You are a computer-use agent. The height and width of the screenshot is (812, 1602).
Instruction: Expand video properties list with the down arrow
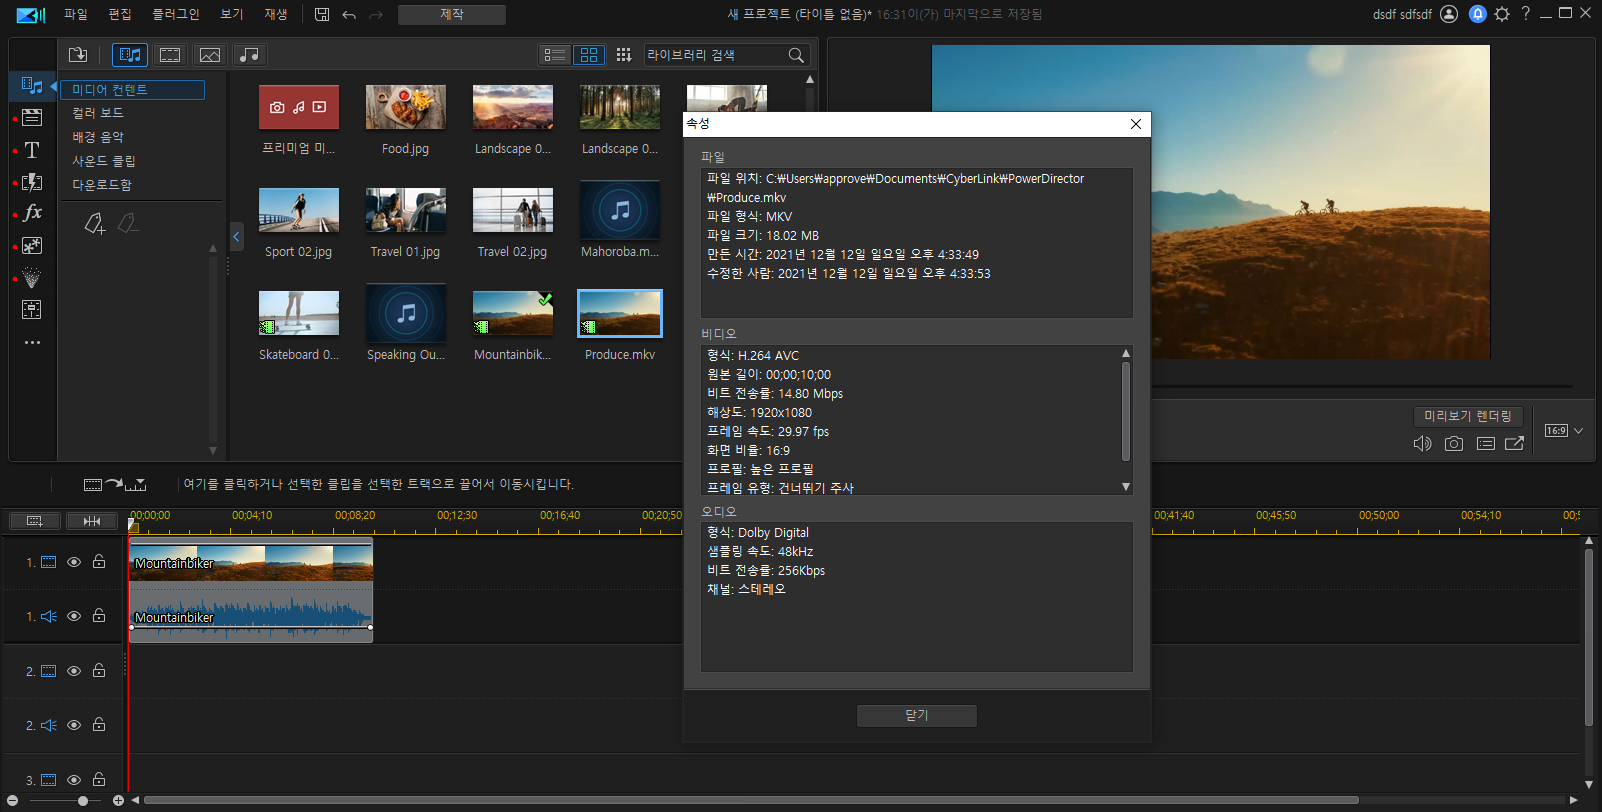click(1126, 487)
